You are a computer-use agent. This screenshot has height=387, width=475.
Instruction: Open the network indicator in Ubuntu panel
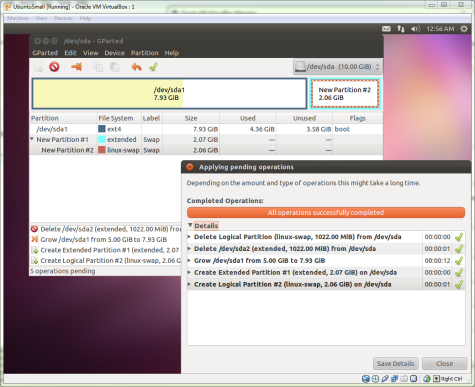click(401, 29)
